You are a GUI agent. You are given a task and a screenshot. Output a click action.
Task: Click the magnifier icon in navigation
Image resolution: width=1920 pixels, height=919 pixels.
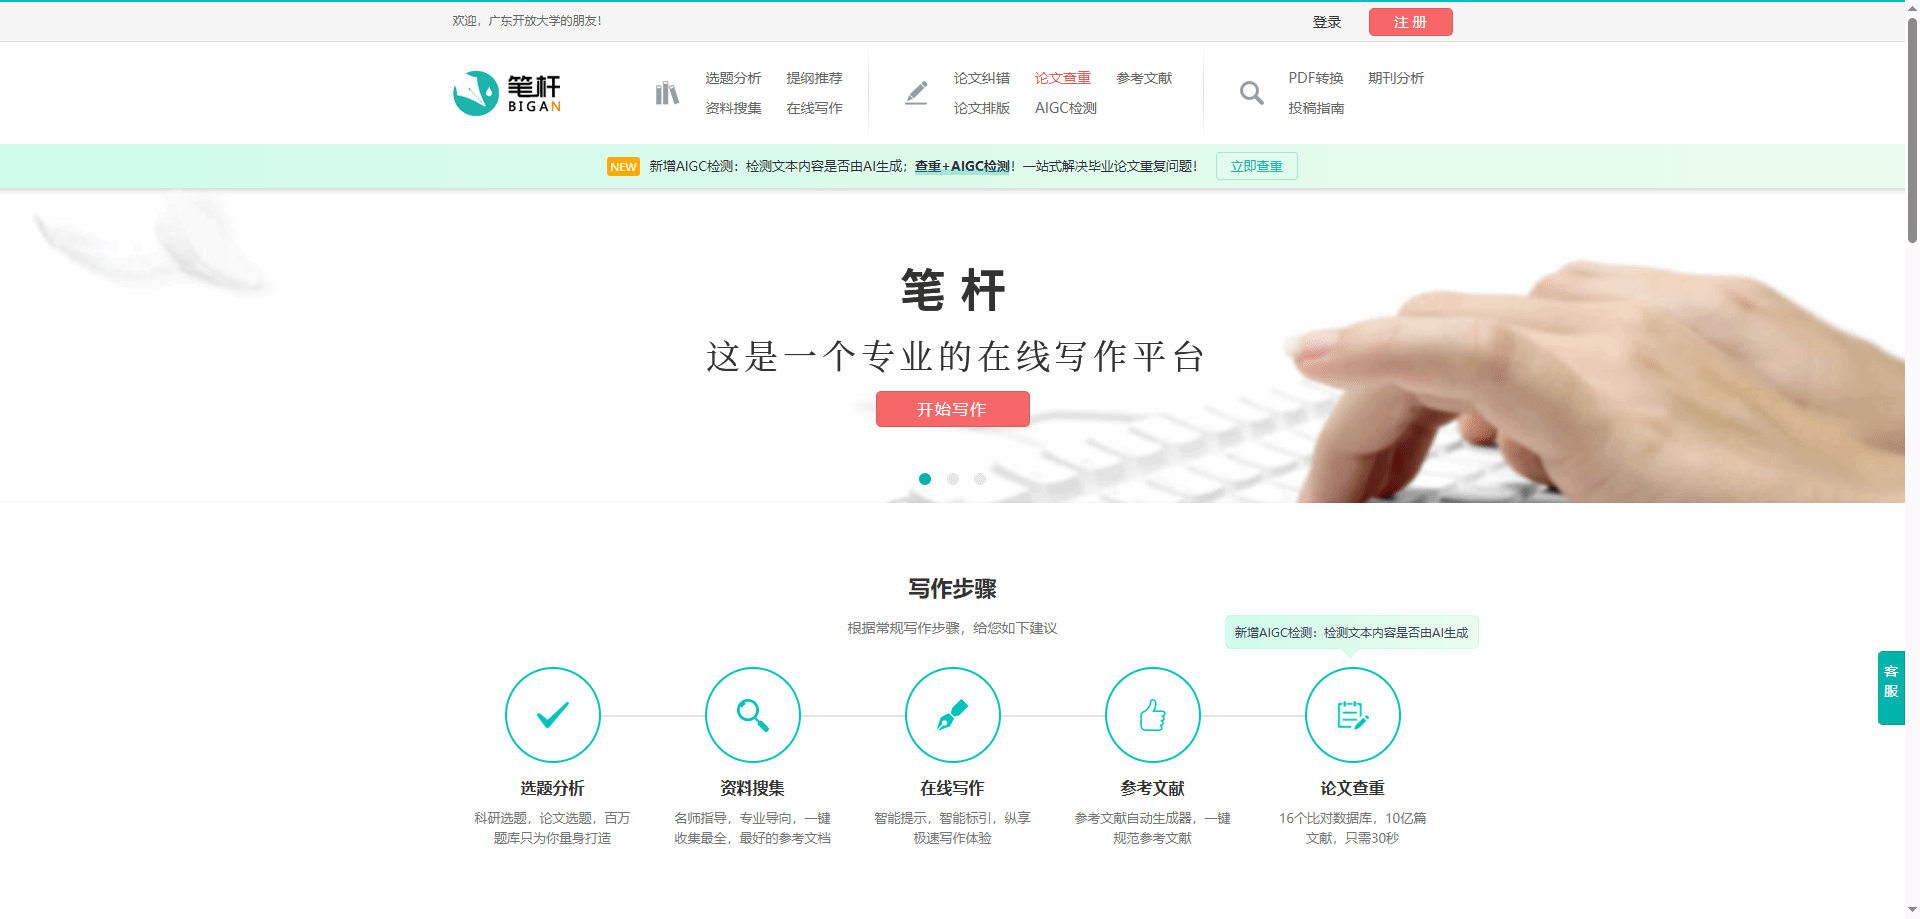point(1251,93)
